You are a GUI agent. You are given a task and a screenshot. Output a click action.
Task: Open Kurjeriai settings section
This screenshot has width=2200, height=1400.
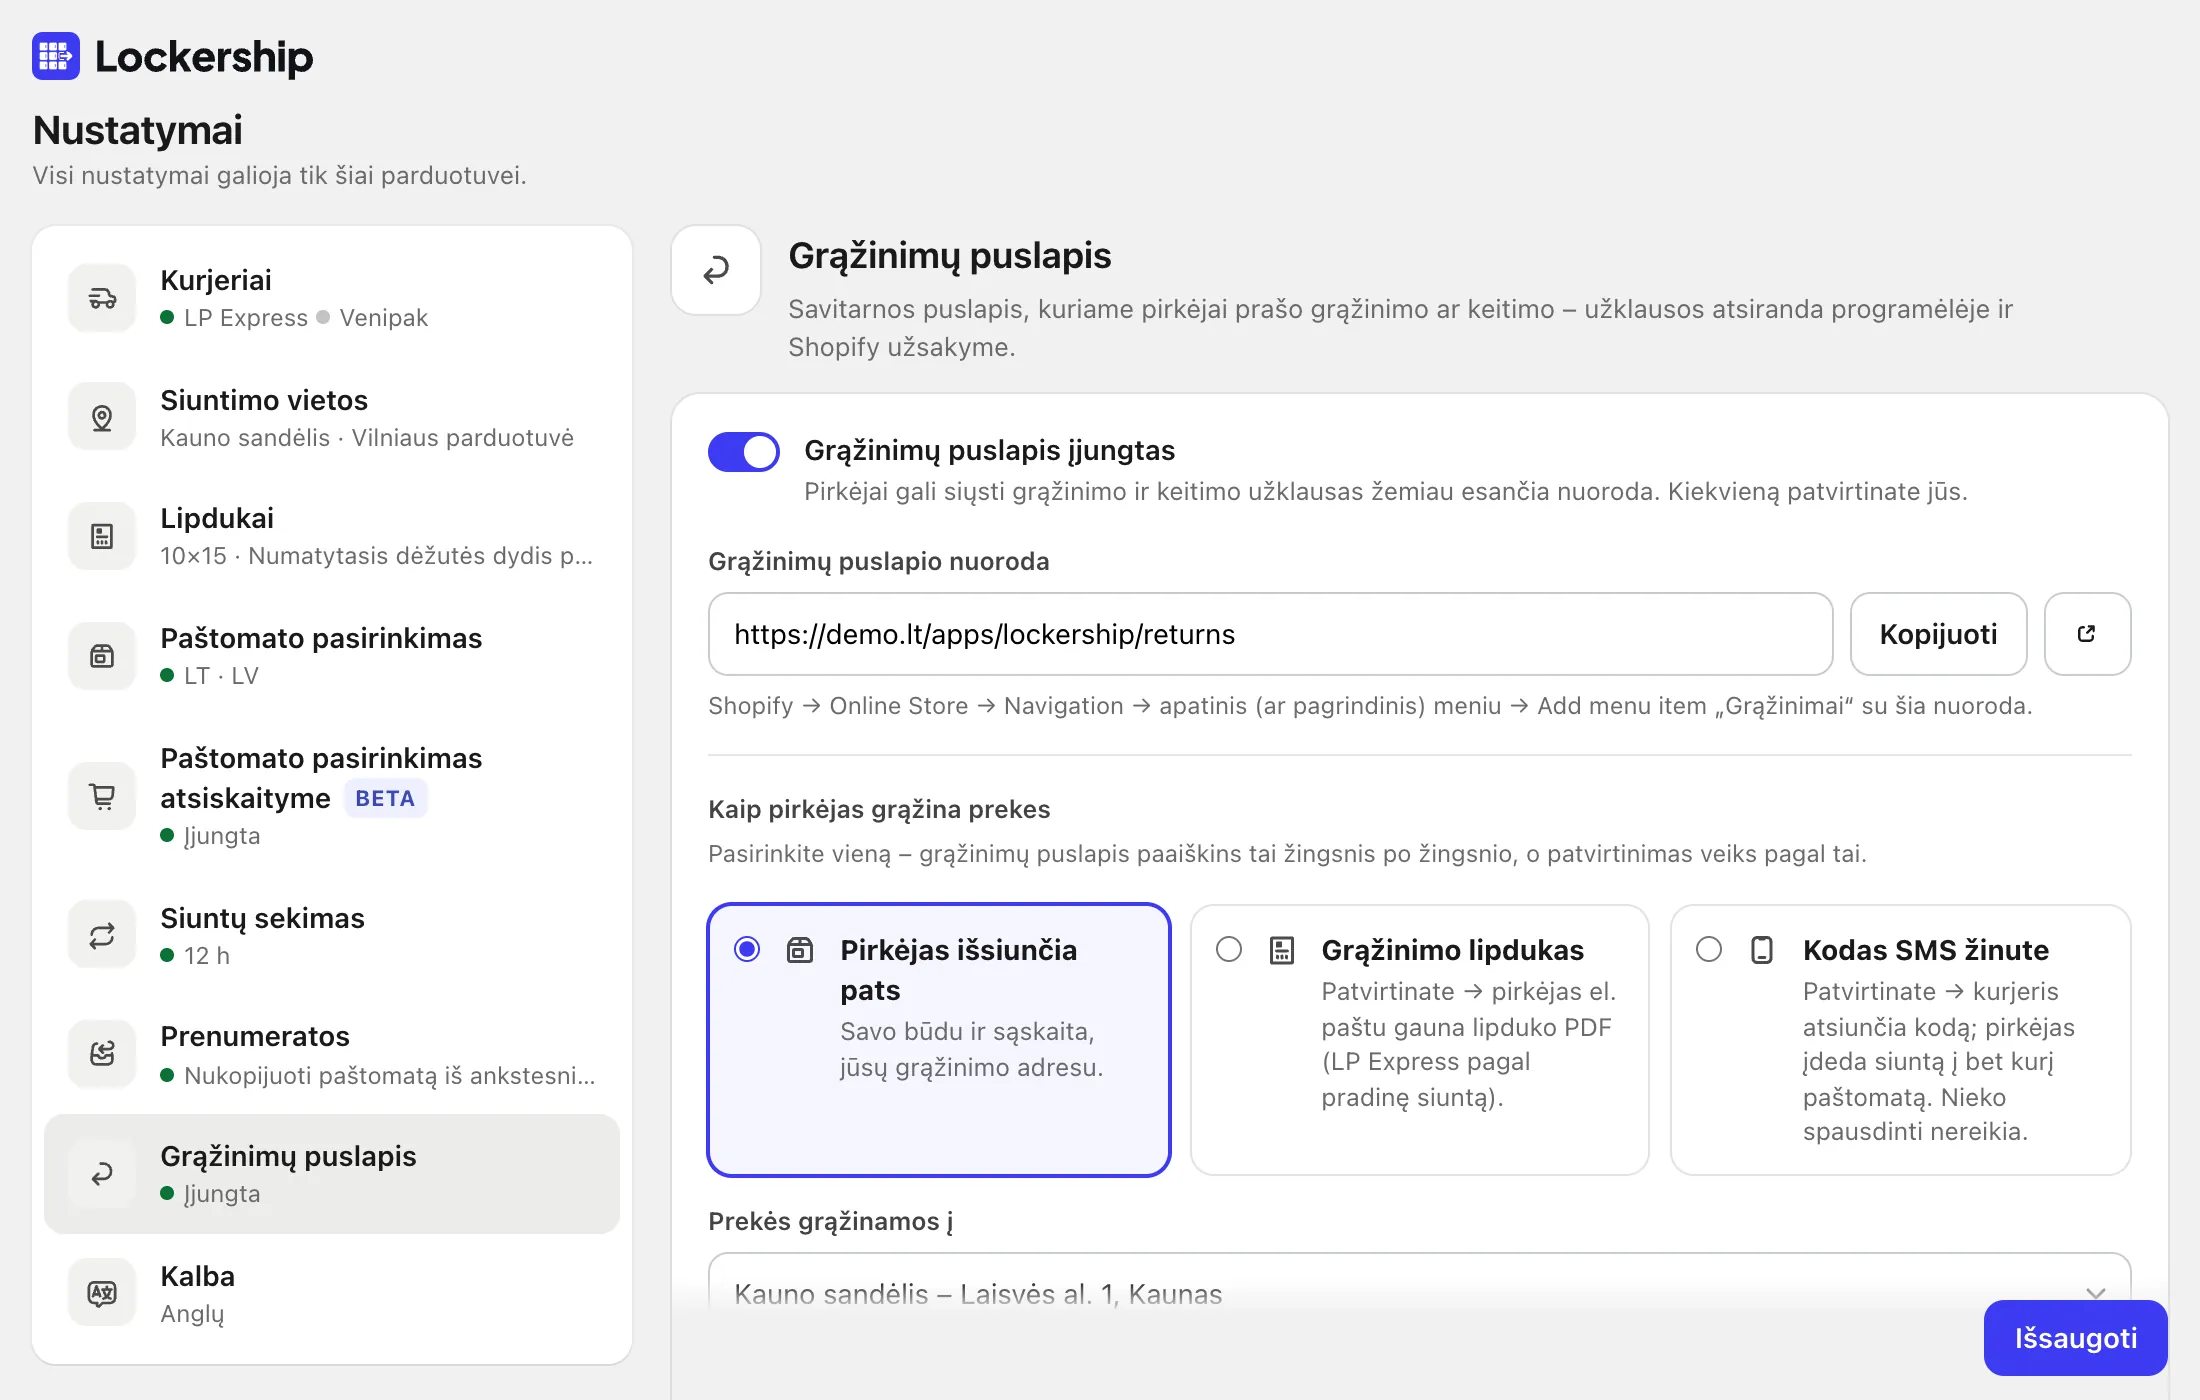tap(332, 298)
